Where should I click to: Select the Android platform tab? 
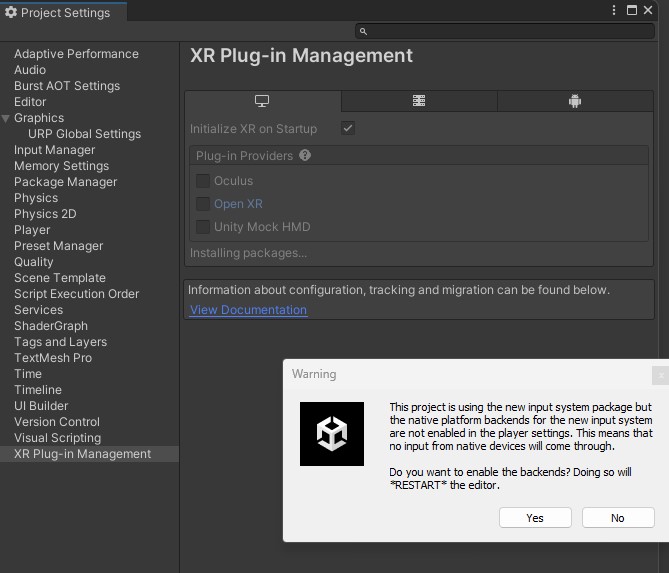575,101
